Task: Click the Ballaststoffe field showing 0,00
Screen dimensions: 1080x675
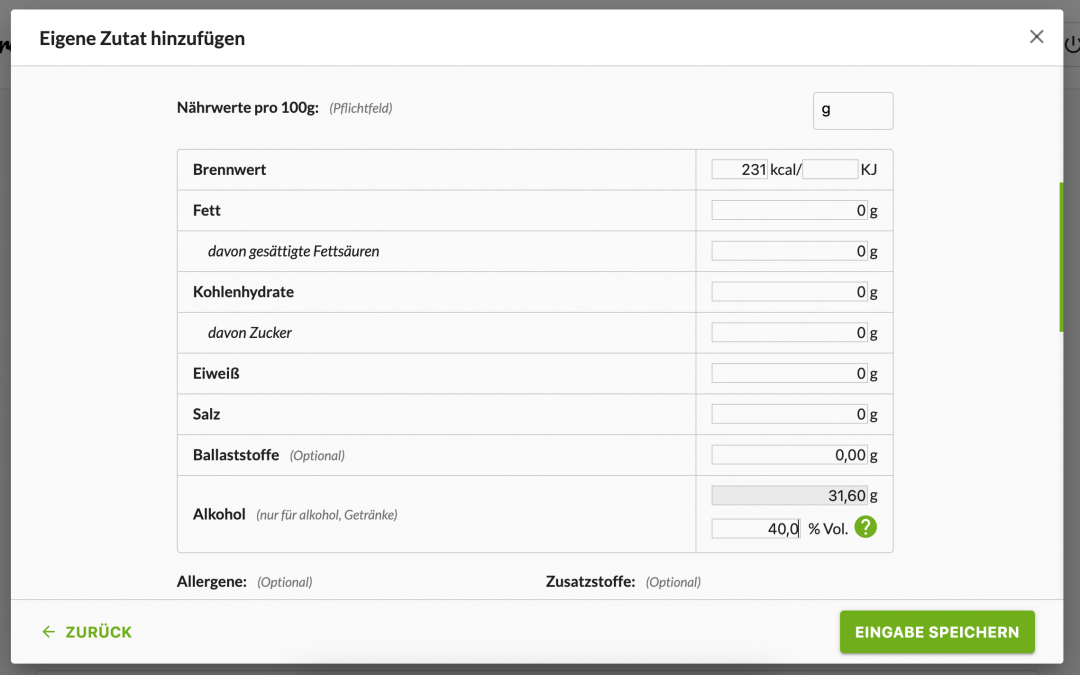Action: point(788,455)
